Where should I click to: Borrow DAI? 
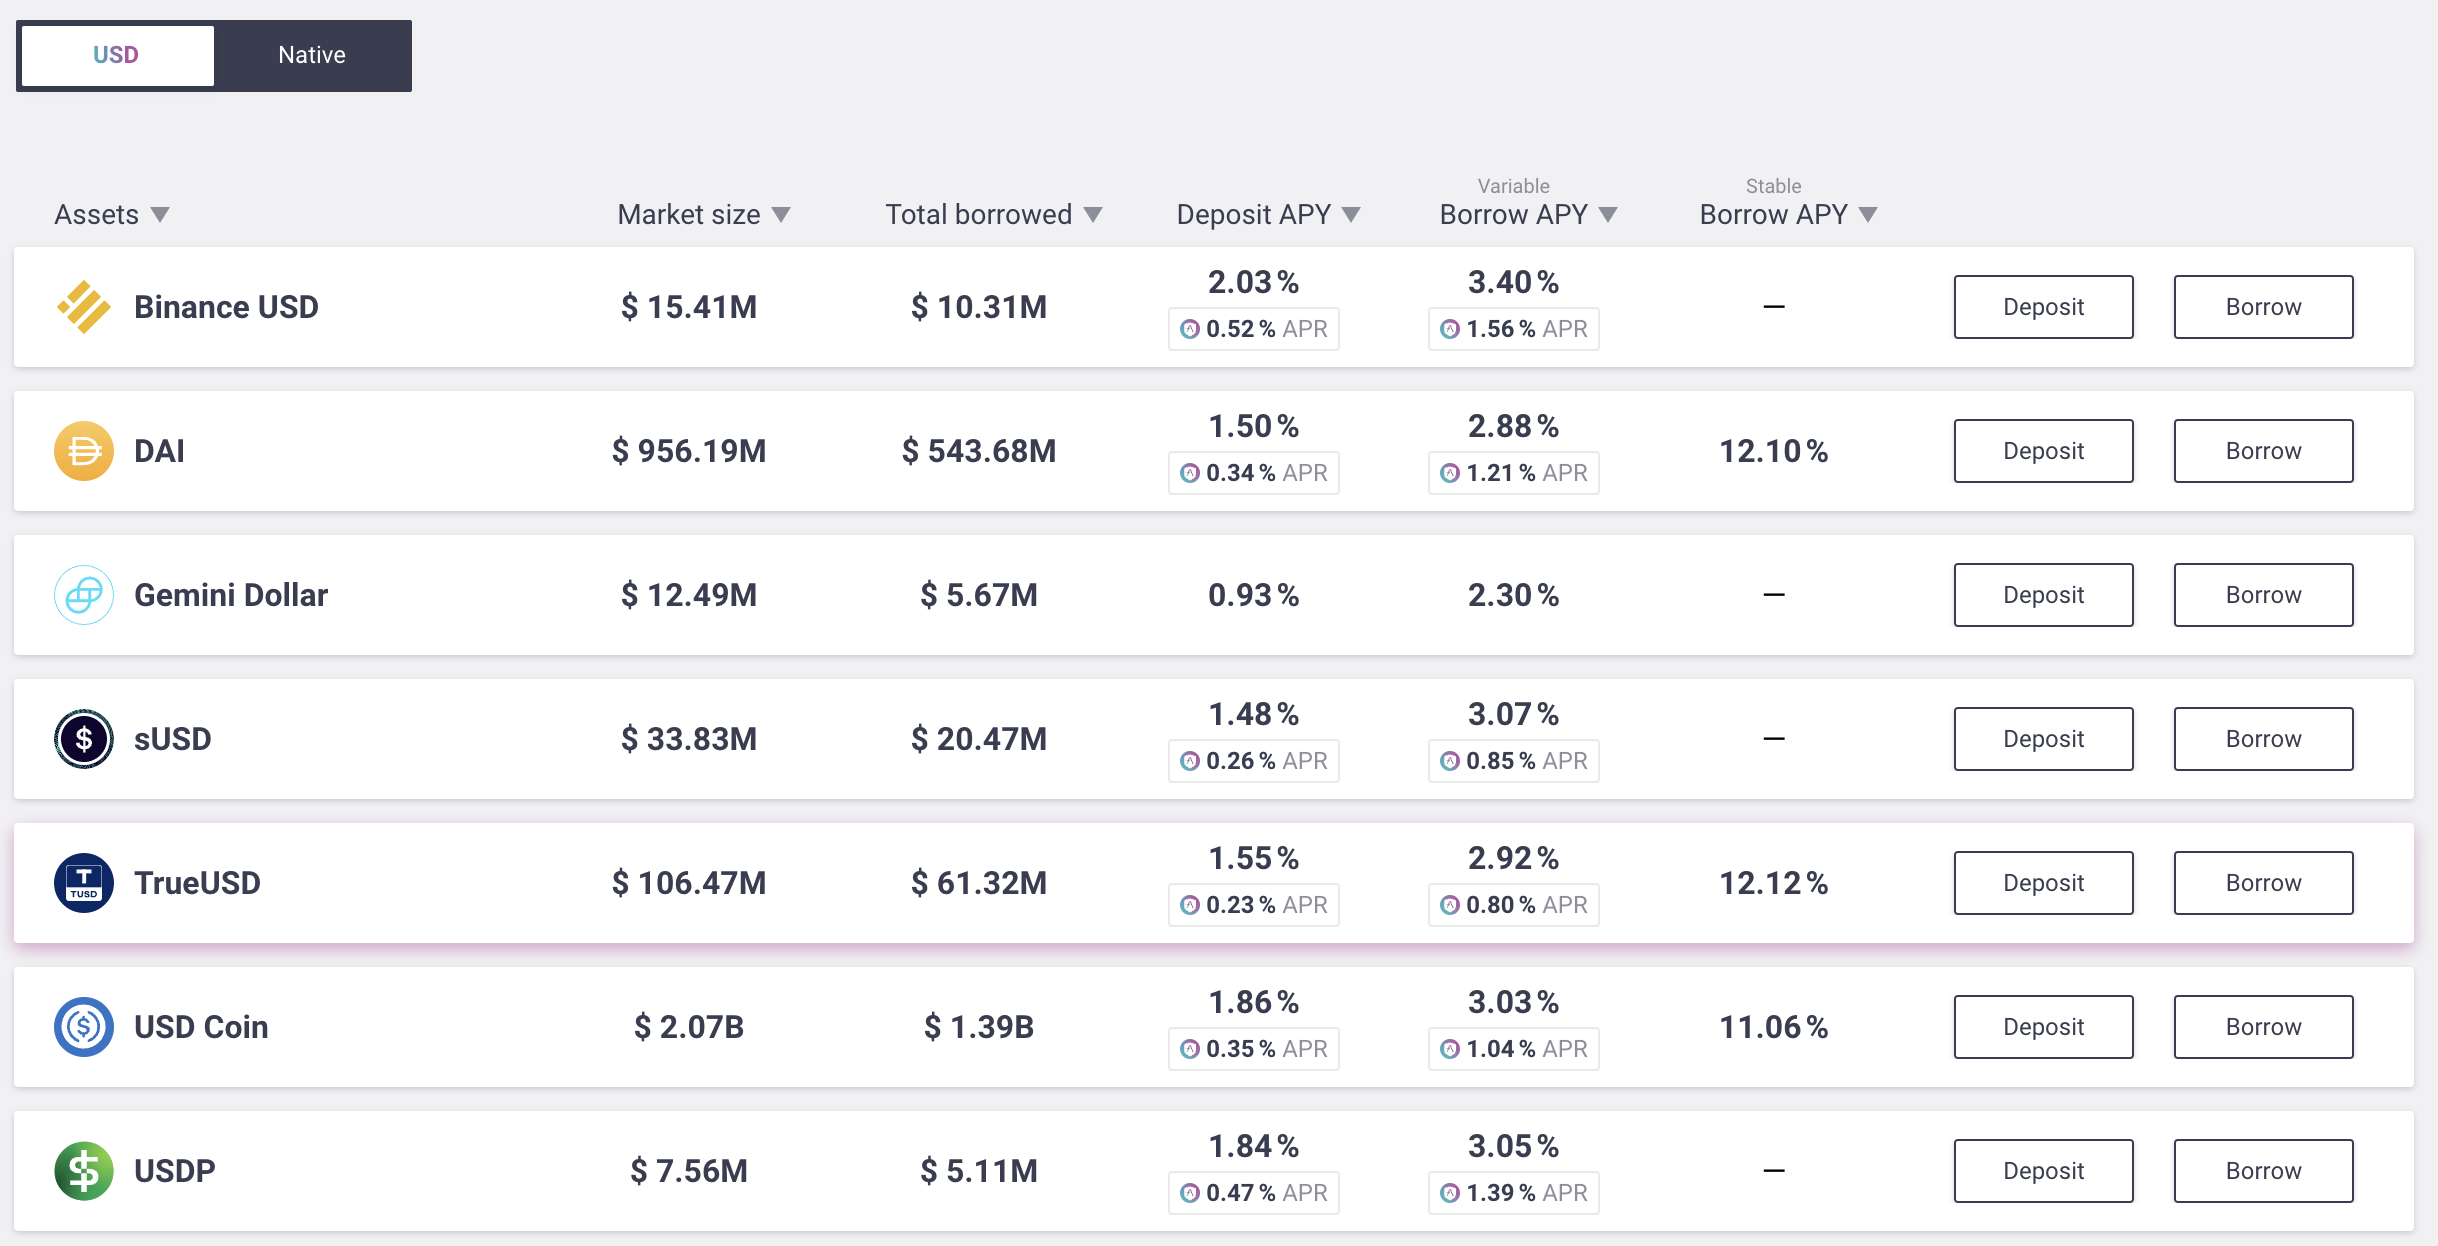2263,451
